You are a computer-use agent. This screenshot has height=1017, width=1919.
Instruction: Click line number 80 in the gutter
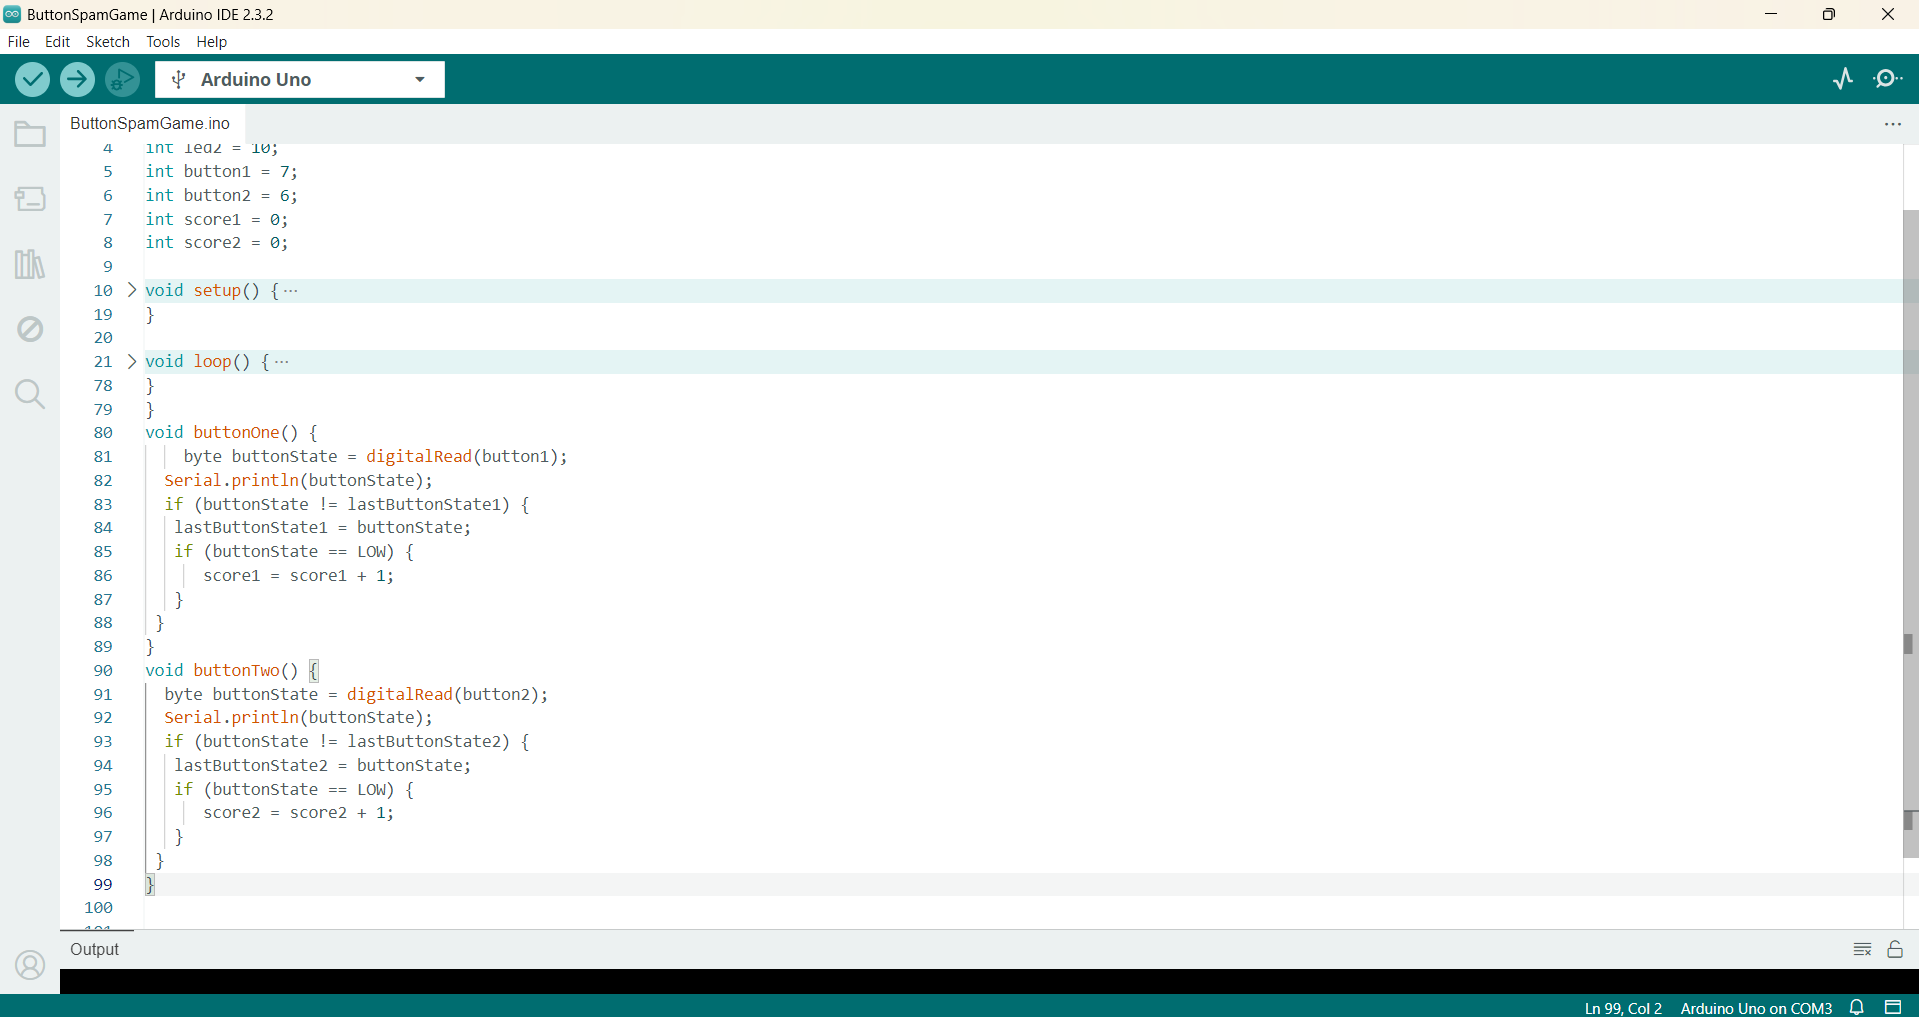(x=103, y=433)
